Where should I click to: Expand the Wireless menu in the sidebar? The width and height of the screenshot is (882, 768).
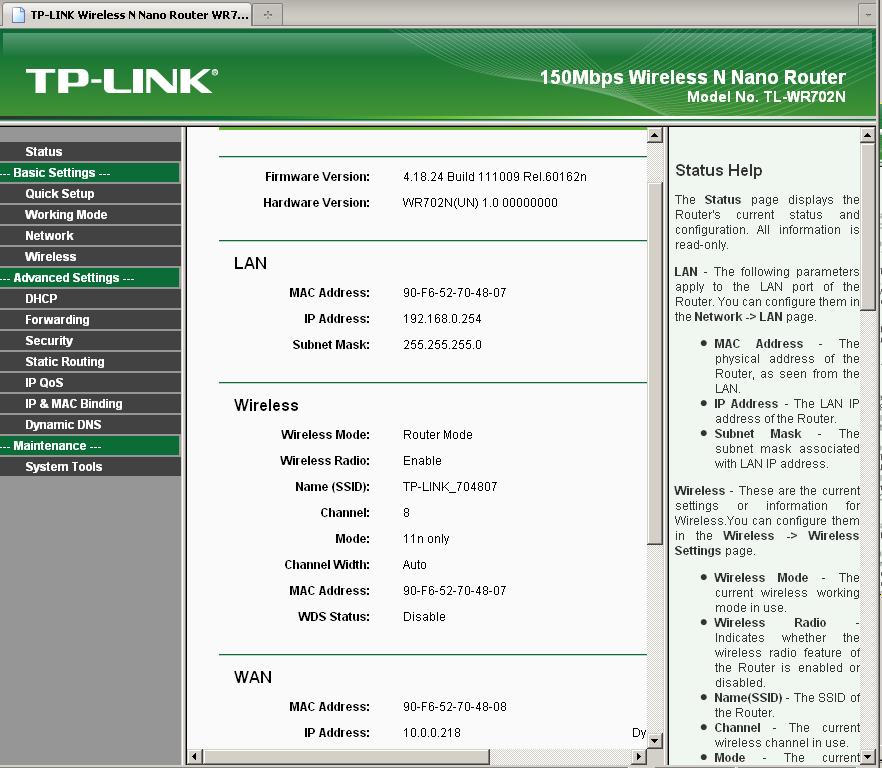coord(51,257)
